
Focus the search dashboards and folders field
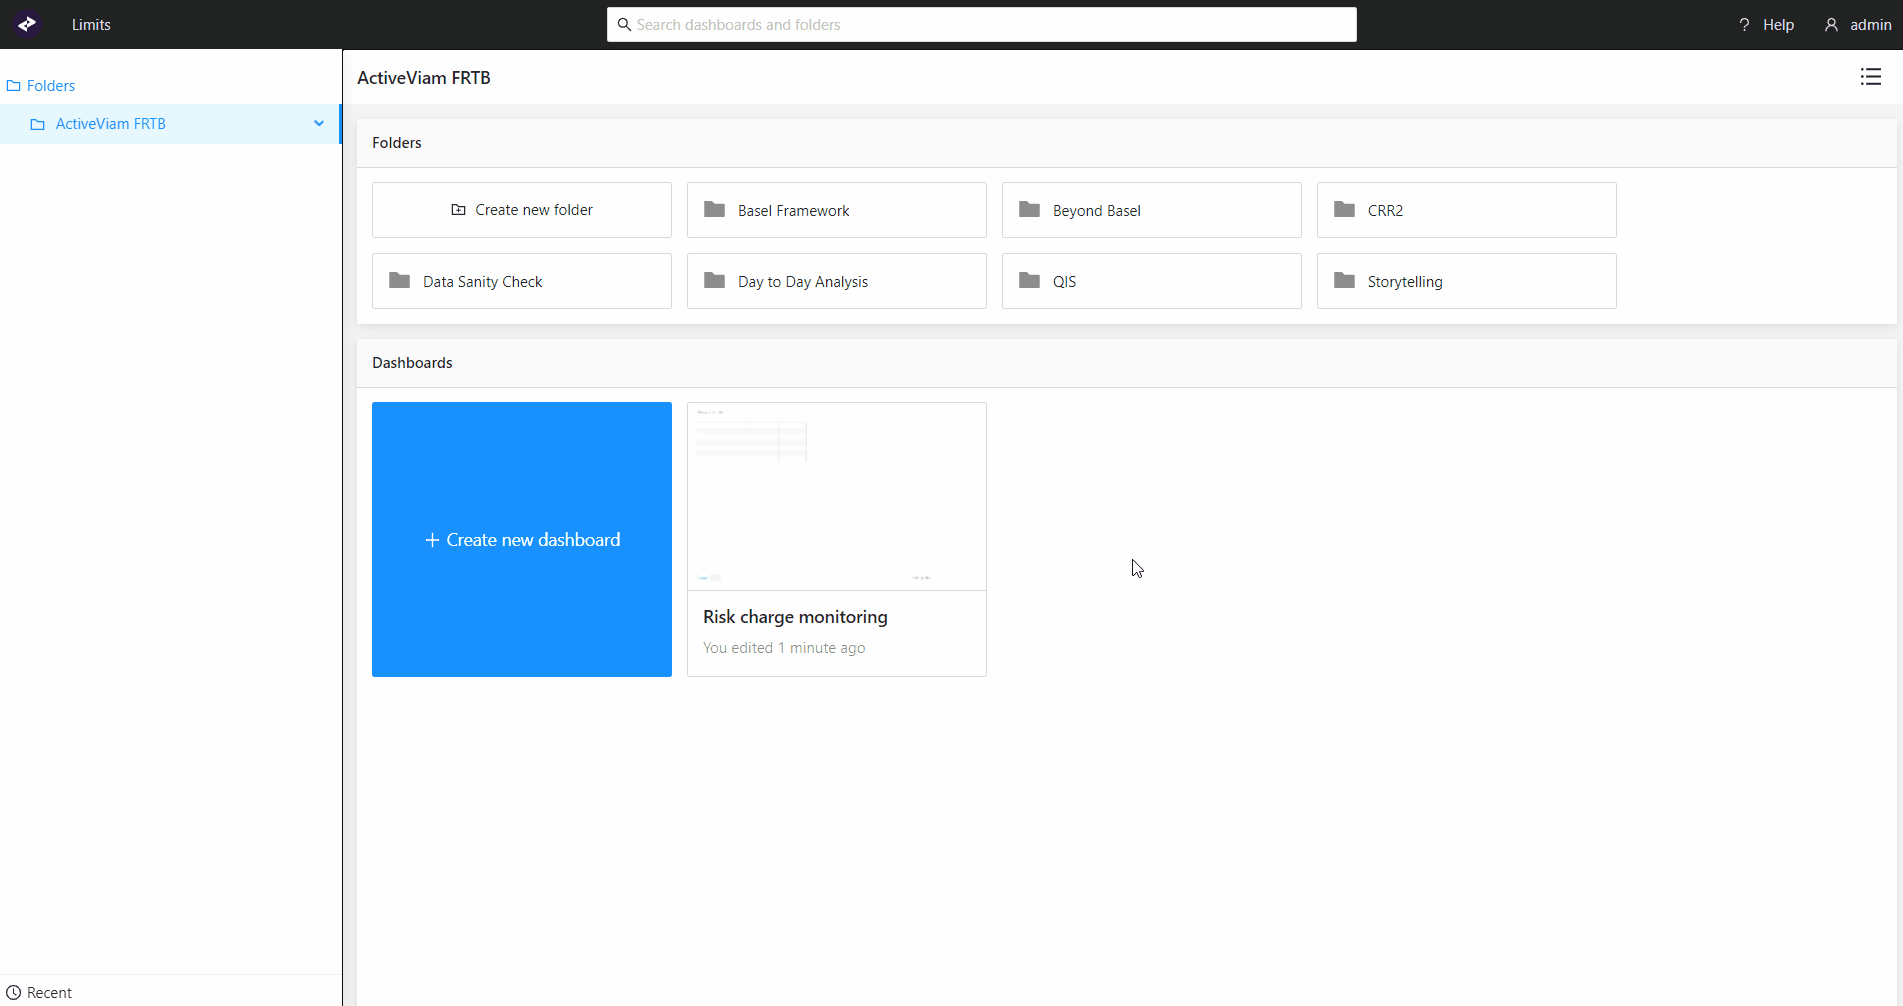981,25
